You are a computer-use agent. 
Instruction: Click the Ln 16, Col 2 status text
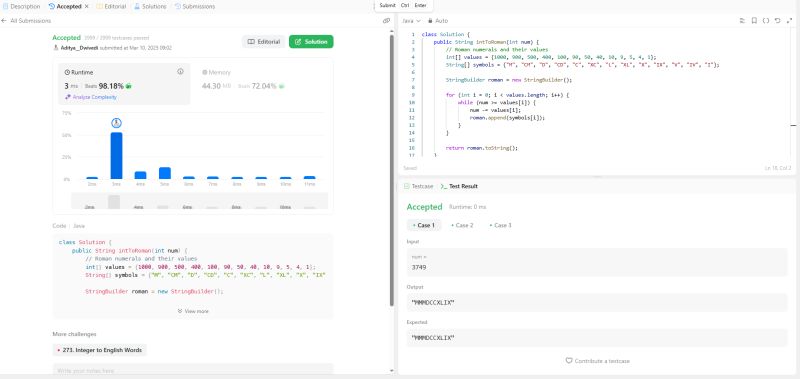click(x=778, y=168)
